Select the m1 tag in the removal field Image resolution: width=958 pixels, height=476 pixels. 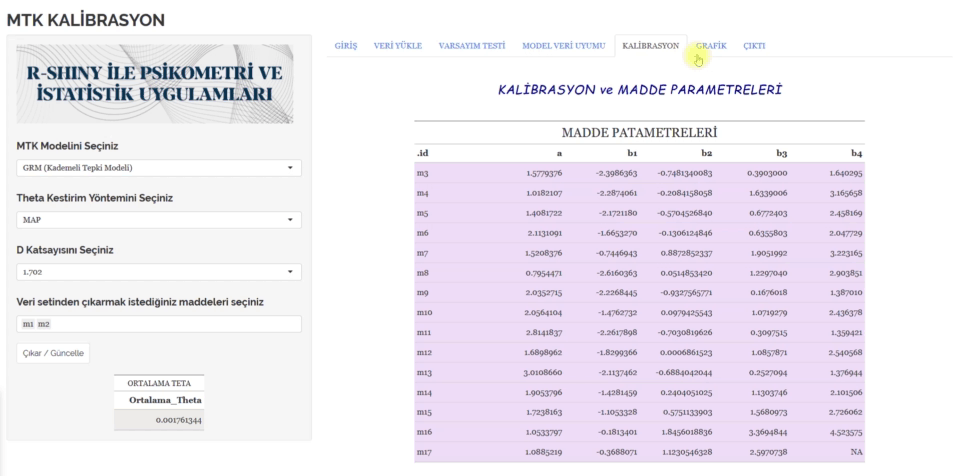point(27,324)
